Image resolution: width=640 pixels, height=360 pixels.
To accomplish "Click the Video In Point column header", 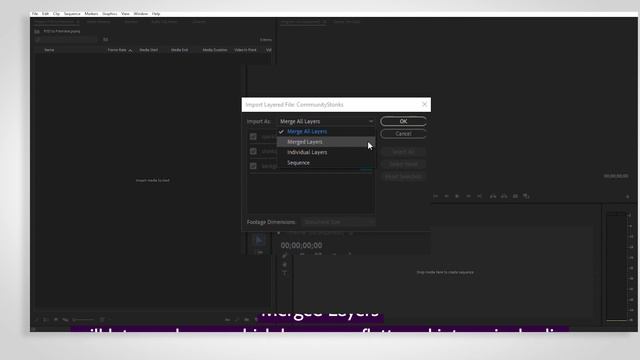I will 245,50.
